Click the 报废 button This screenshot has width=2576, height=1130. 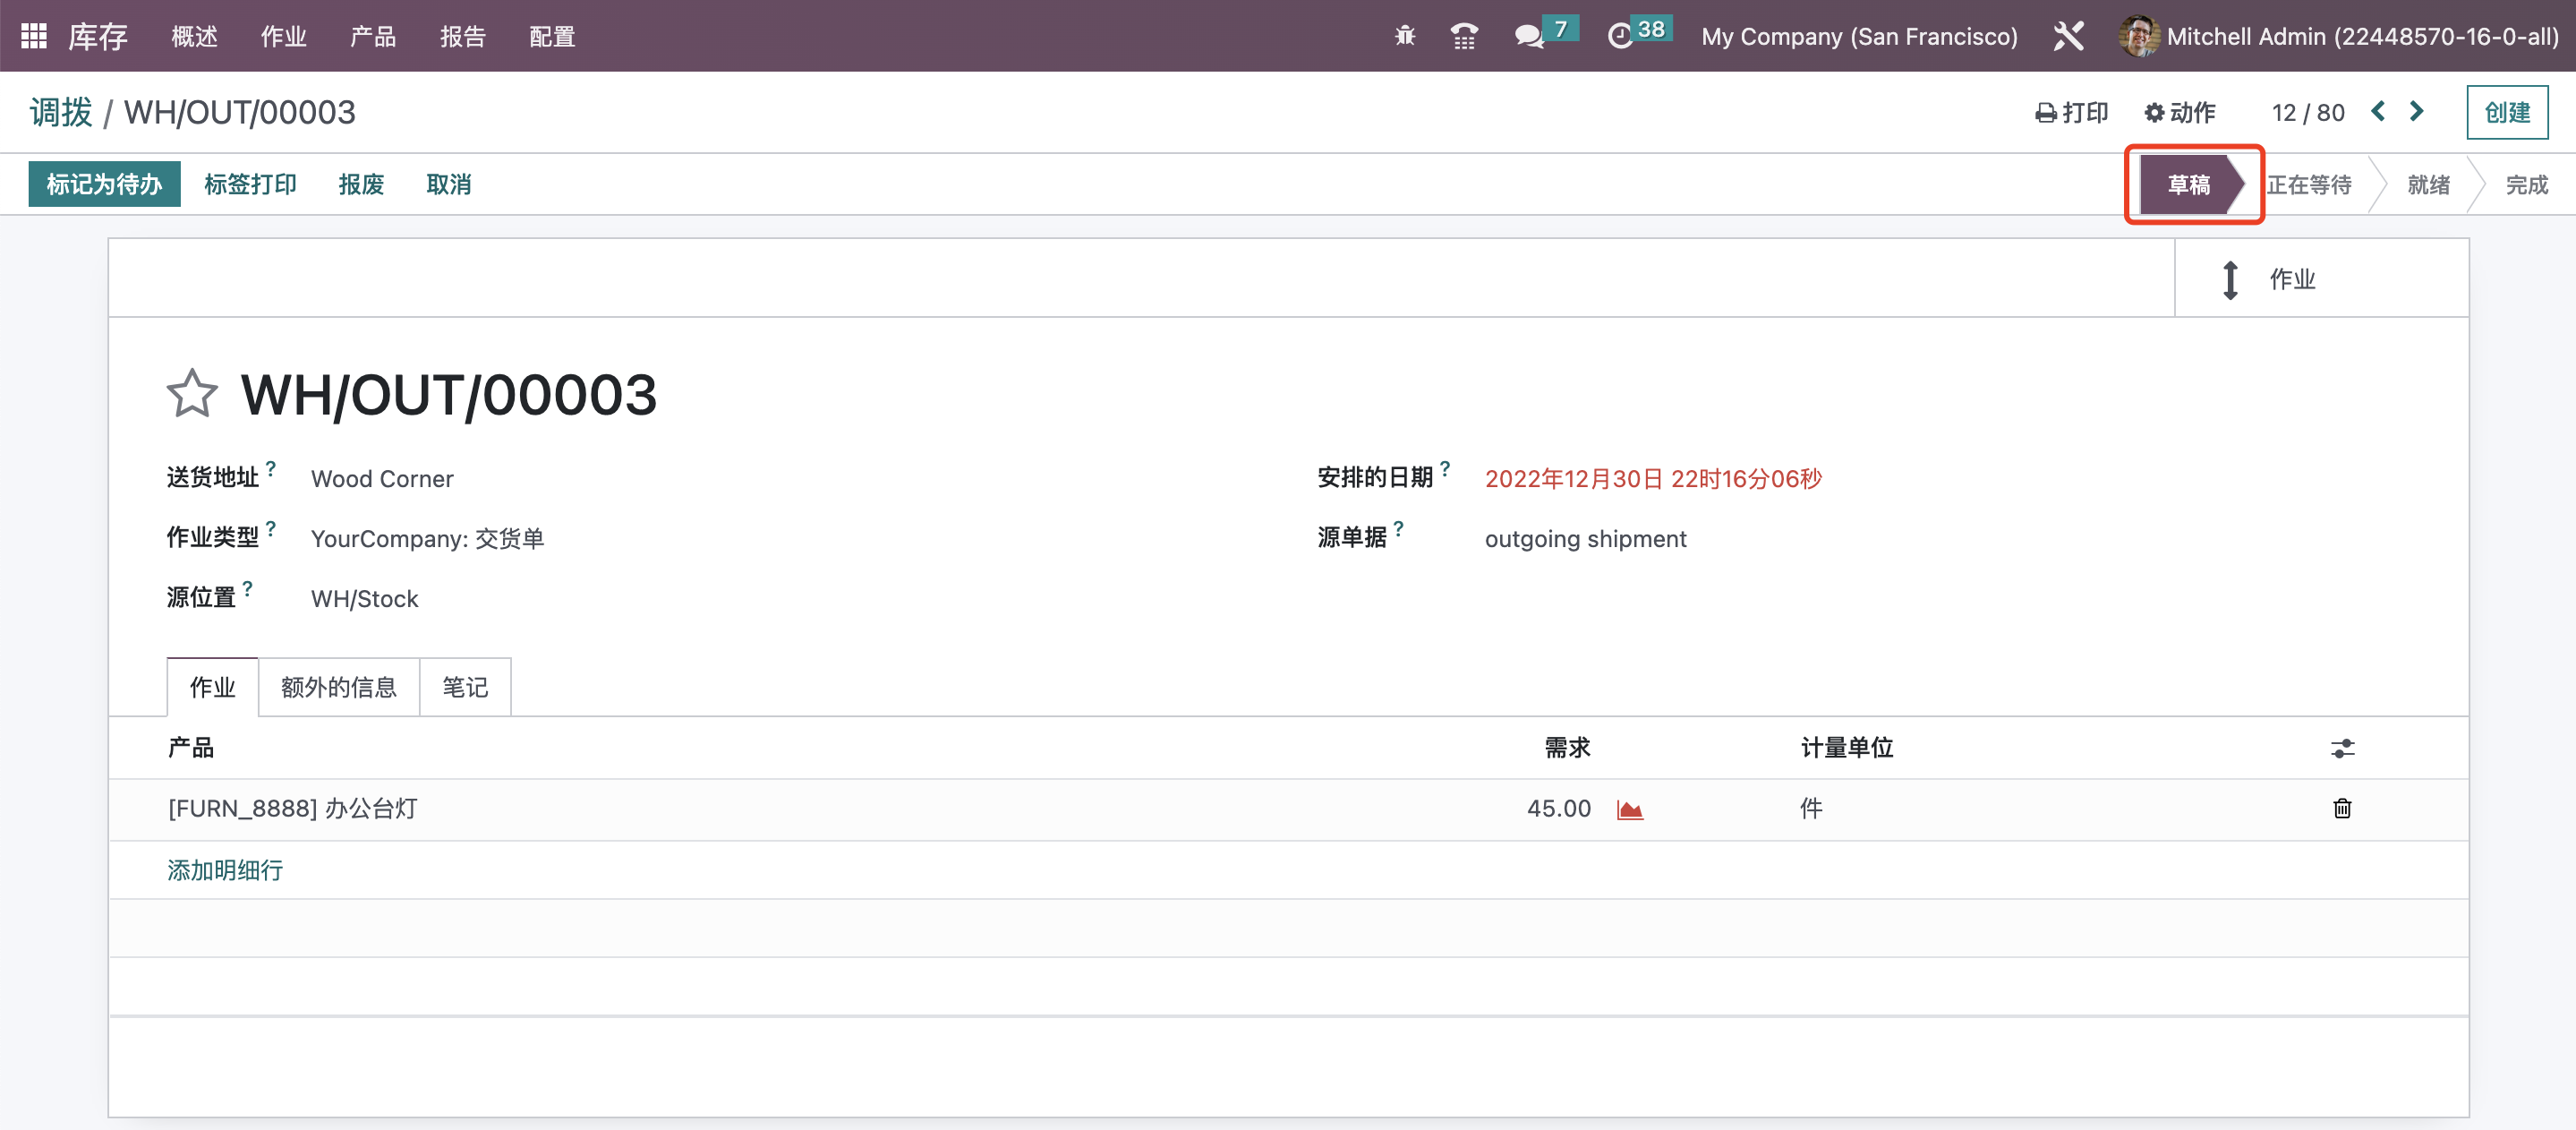click(x=361, y=184)
